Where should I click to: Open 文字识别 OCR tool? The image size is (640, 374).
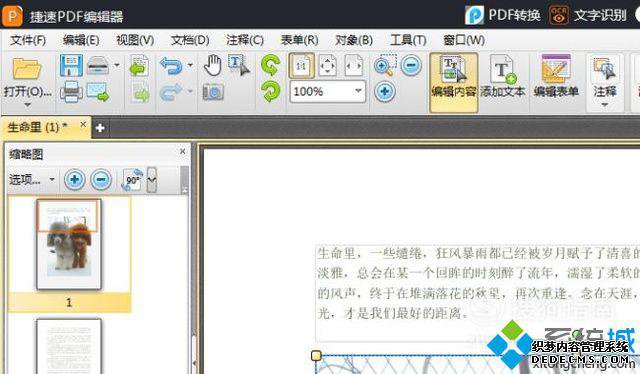point(588,16)
